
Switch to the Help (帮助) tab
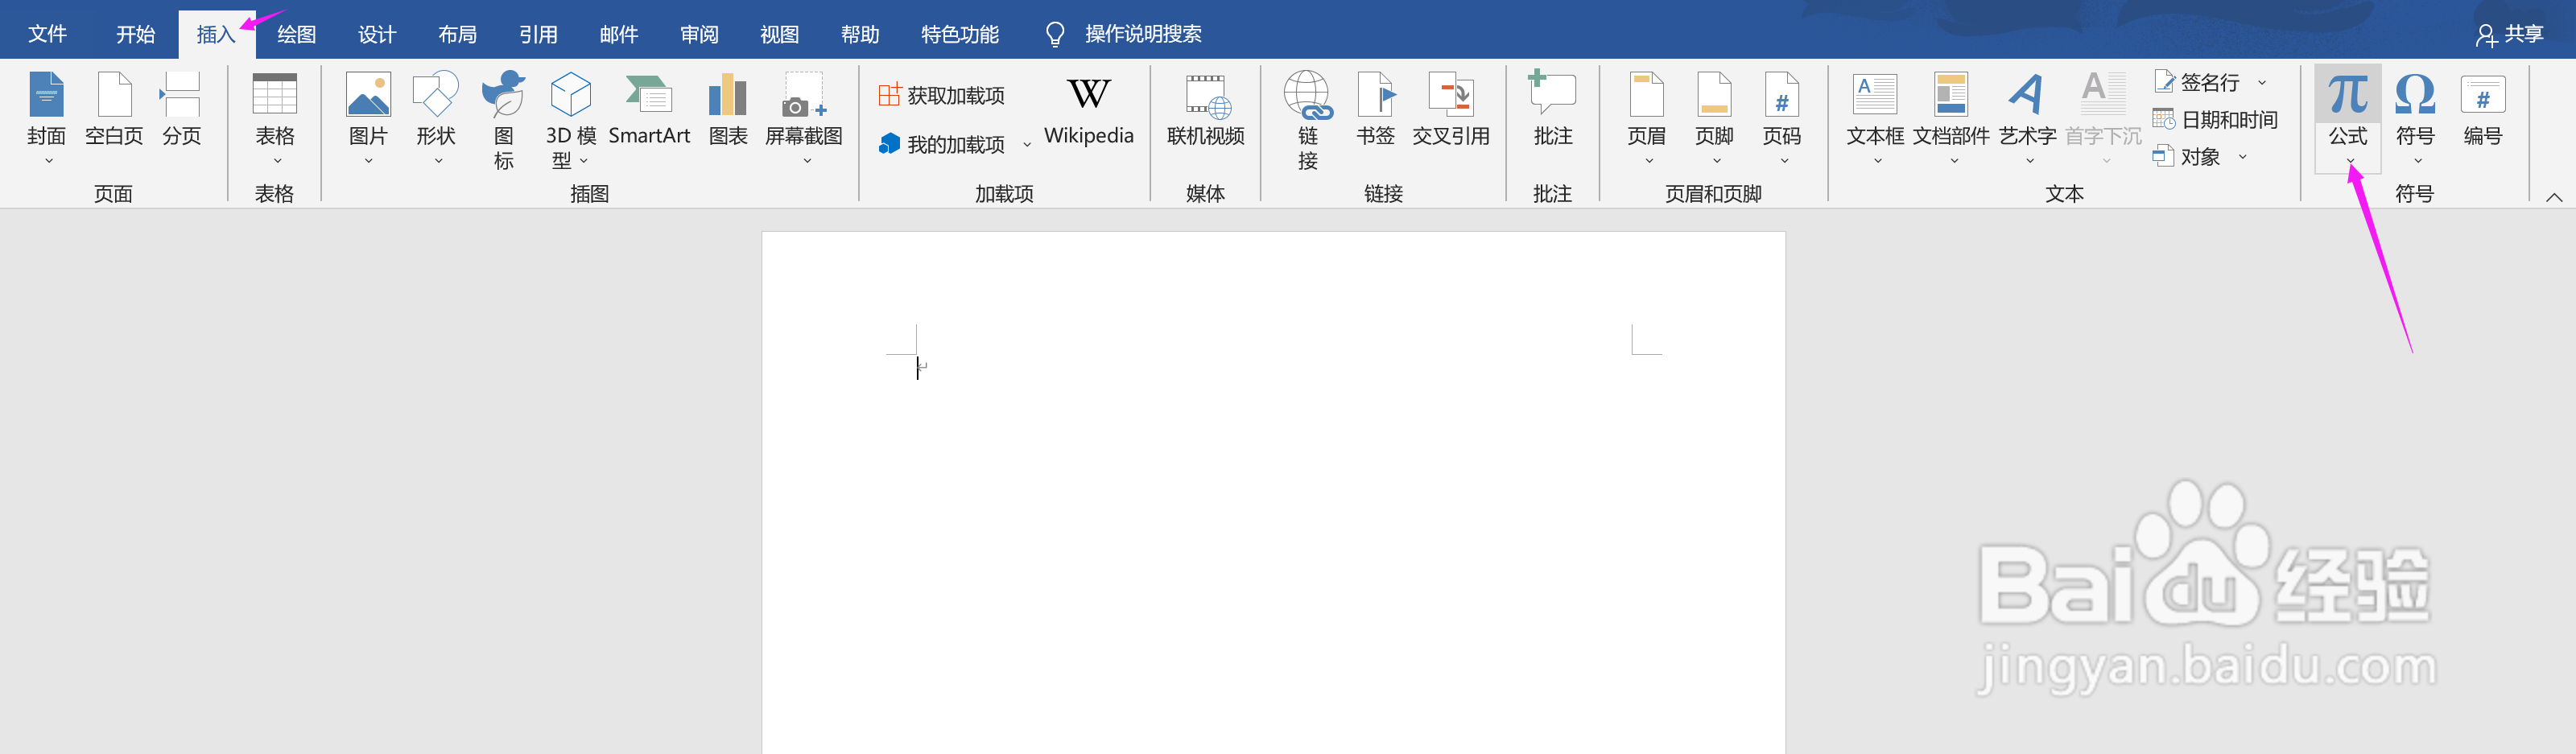[x=860, y=34]
